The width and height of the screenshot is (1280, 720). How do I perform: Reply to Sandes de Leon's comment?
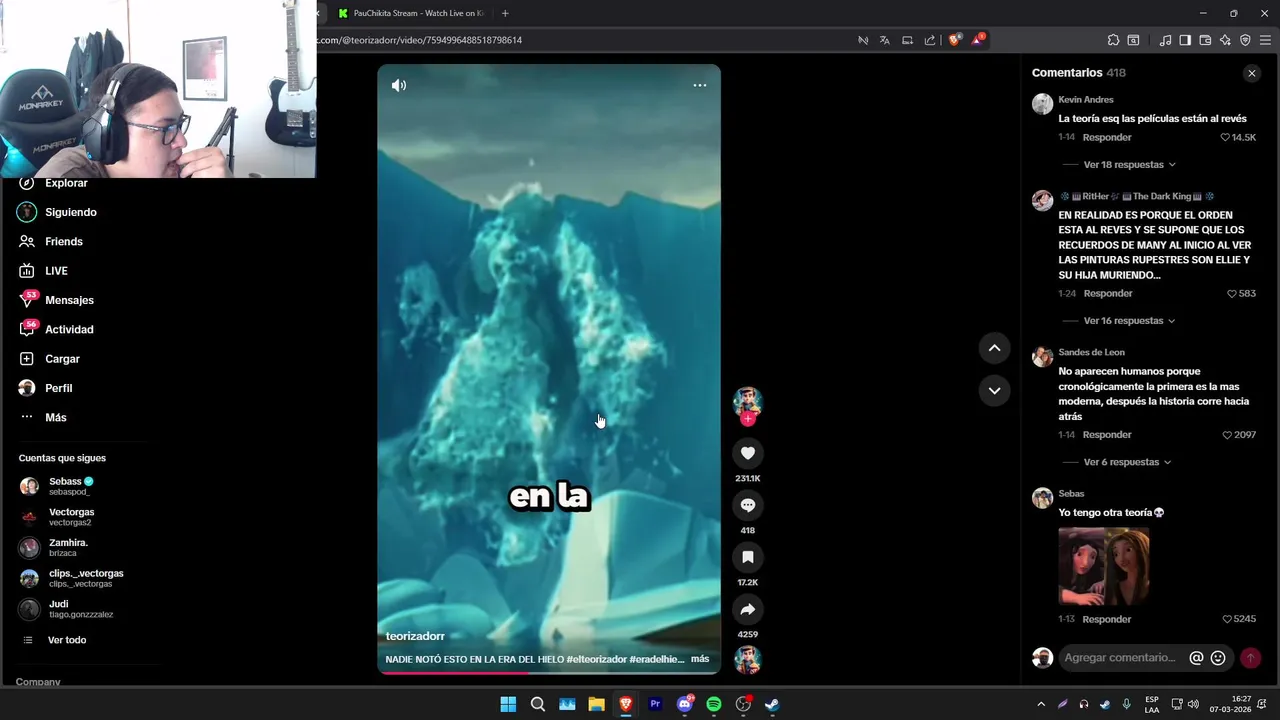(1107, 435)
